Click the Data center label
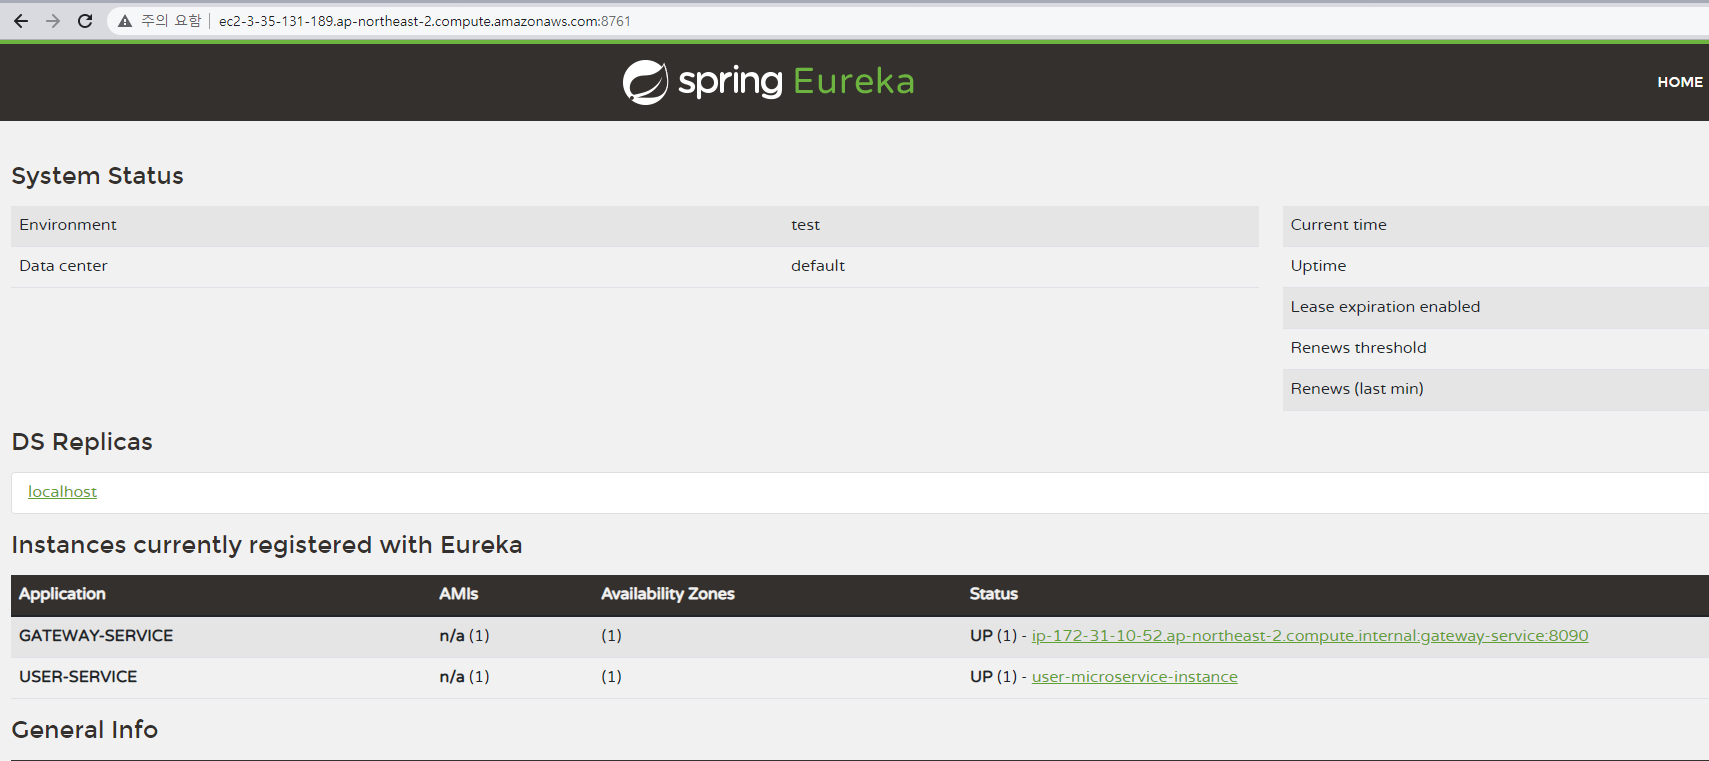1709x761 pixels. [x=63, y=266]
